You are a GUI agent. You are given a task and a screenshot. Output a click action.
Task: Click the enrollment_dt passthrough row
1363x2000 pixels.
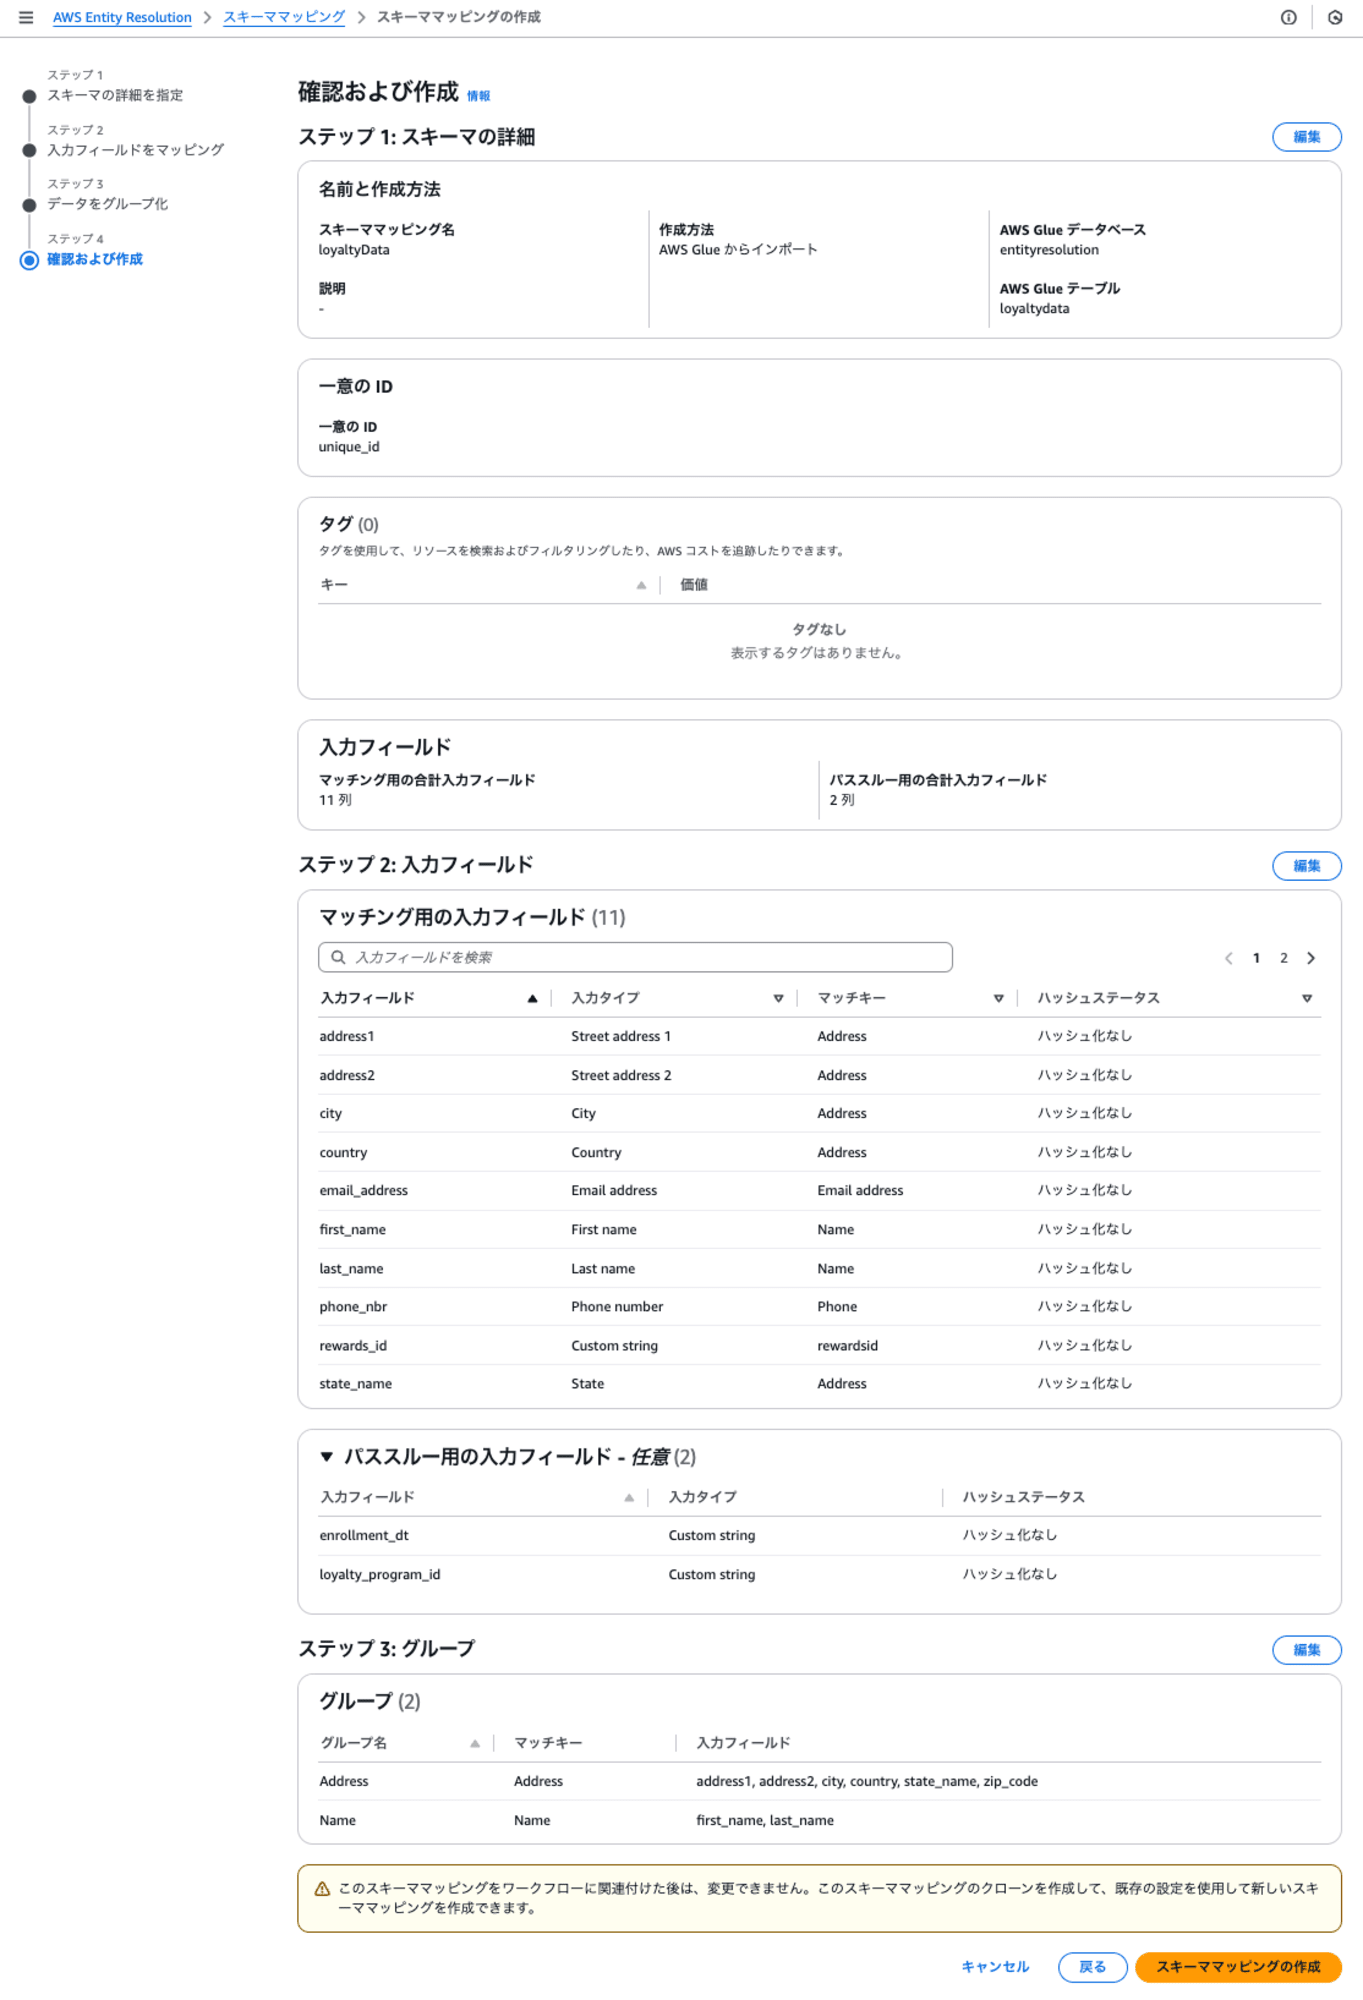point(820,1535)
